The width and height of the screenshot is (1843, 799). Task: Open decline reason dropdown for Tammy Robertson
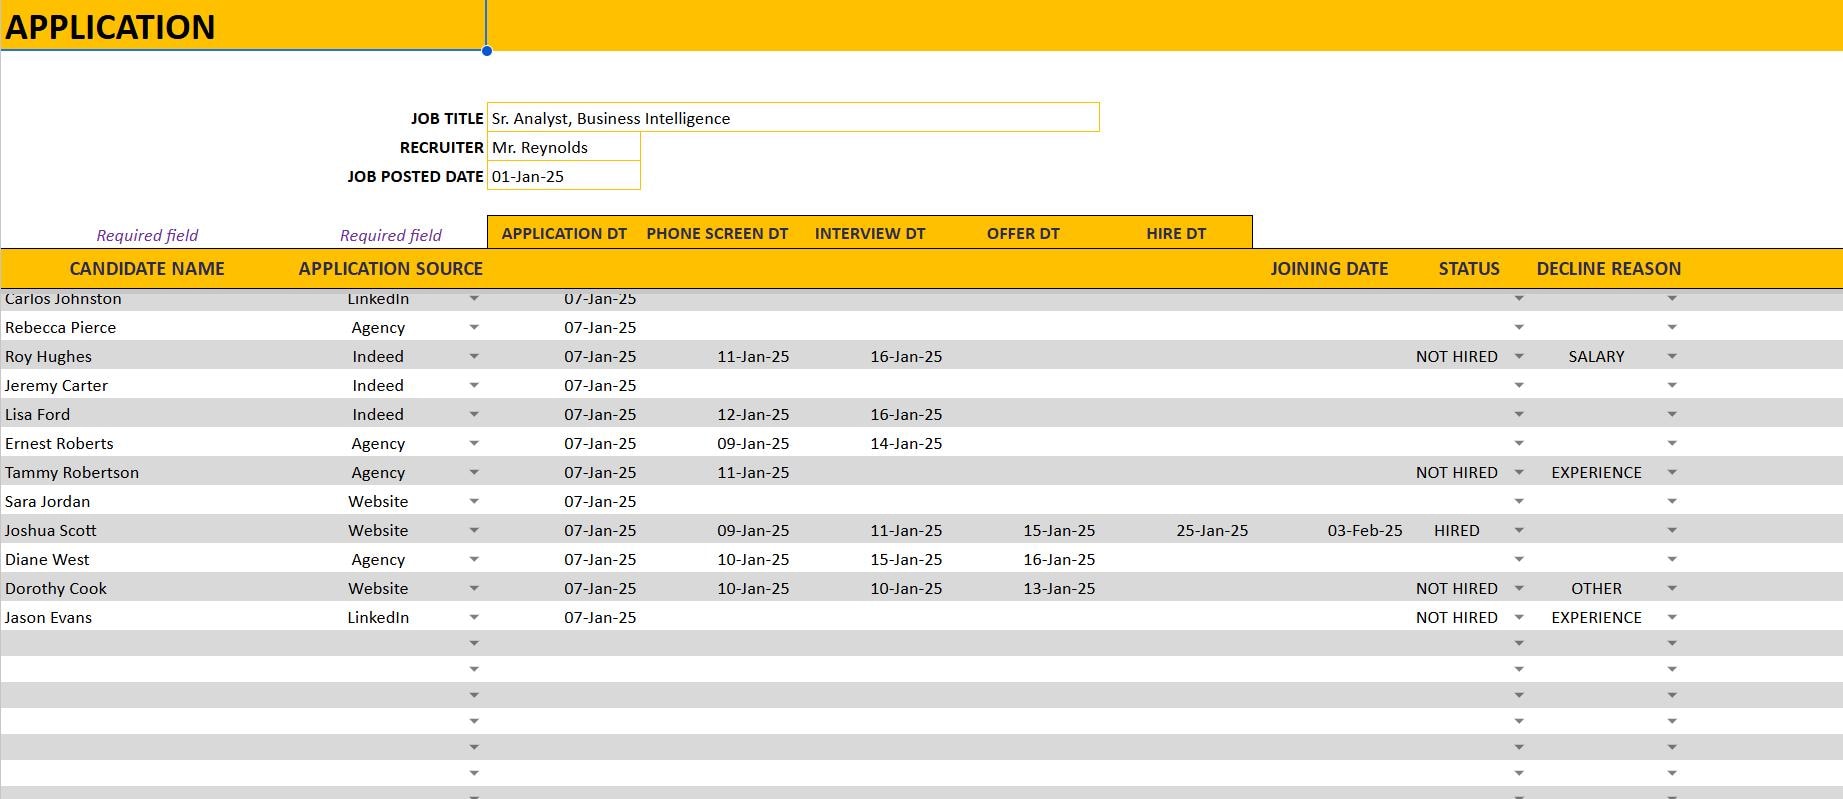point(1672,472)
